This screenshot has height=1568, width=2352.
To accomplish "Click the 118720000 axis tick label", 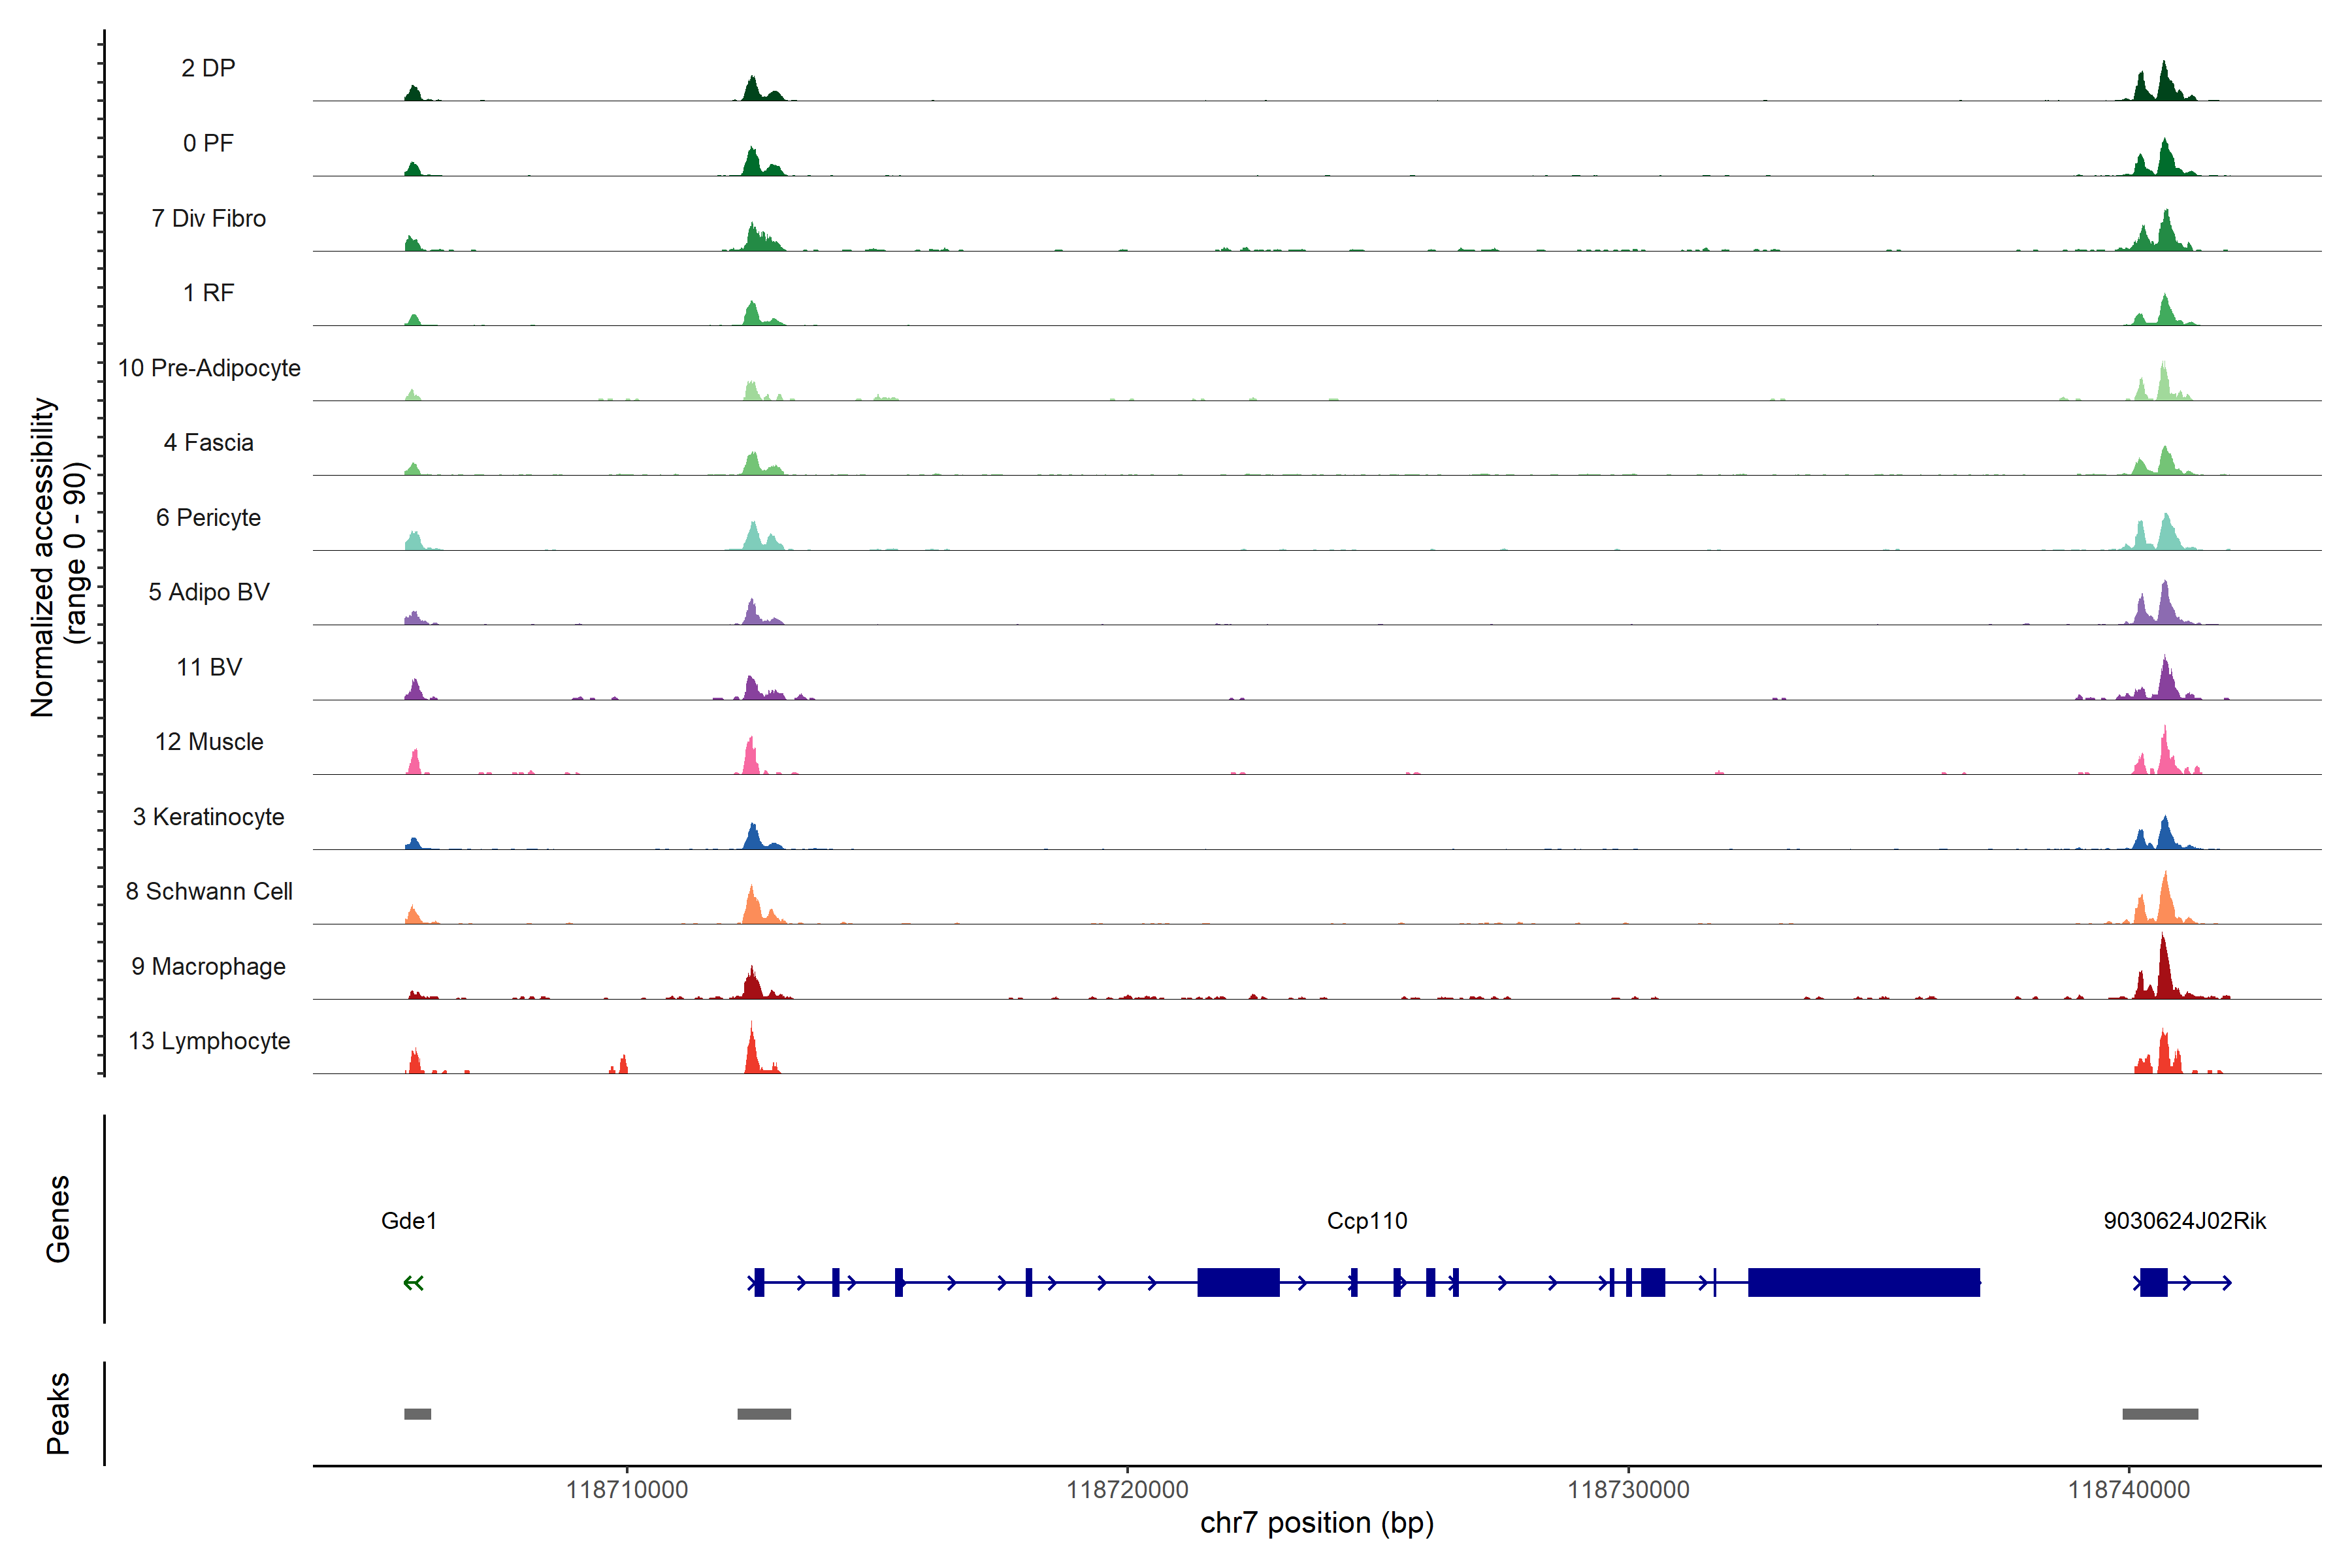I will pyautogui.click(x=1127, y=1490).
